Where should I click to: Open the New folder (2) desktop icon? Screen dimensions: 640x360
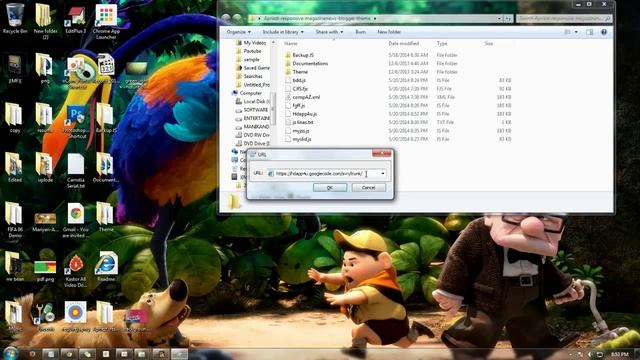pyautogui.click(x=45, y=20)
